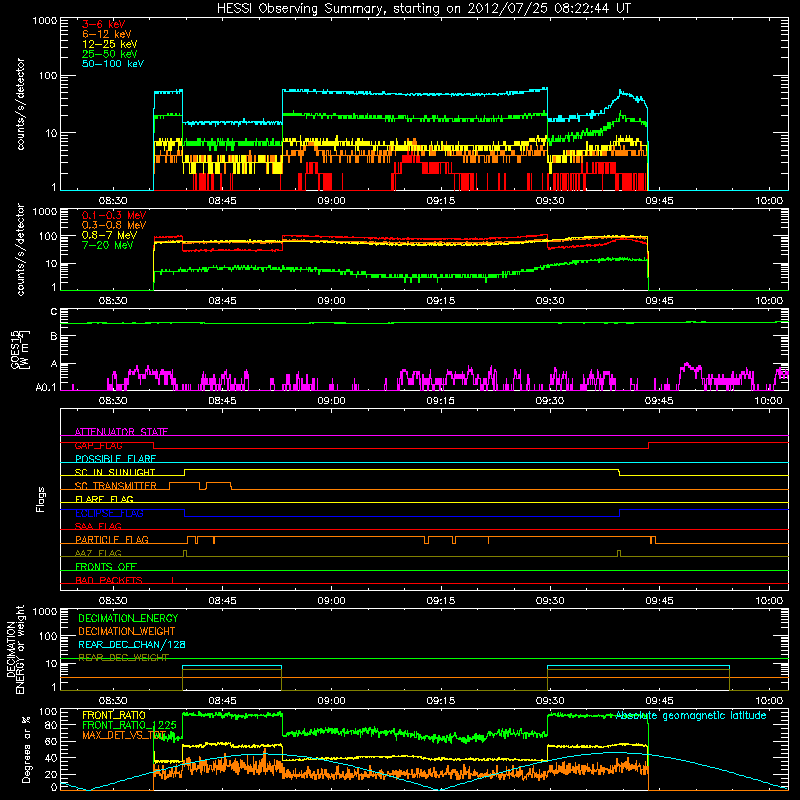This screenshot has height=800, width=800.
Task: Click the REAR_DEC_WEIGHT legend label
Action: coord(123,658)
